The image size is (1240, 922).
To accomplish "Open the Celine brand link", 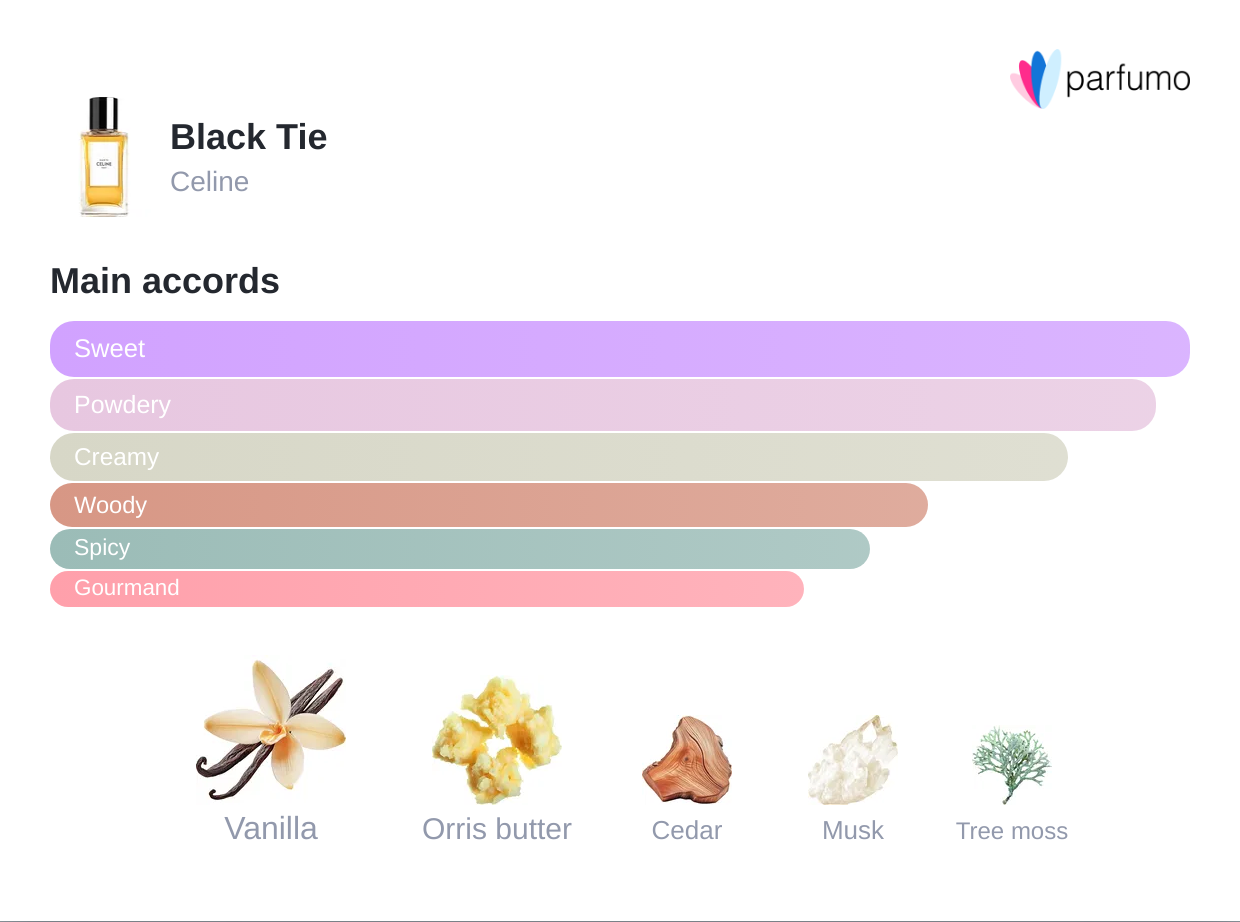I will coord(209,182).
